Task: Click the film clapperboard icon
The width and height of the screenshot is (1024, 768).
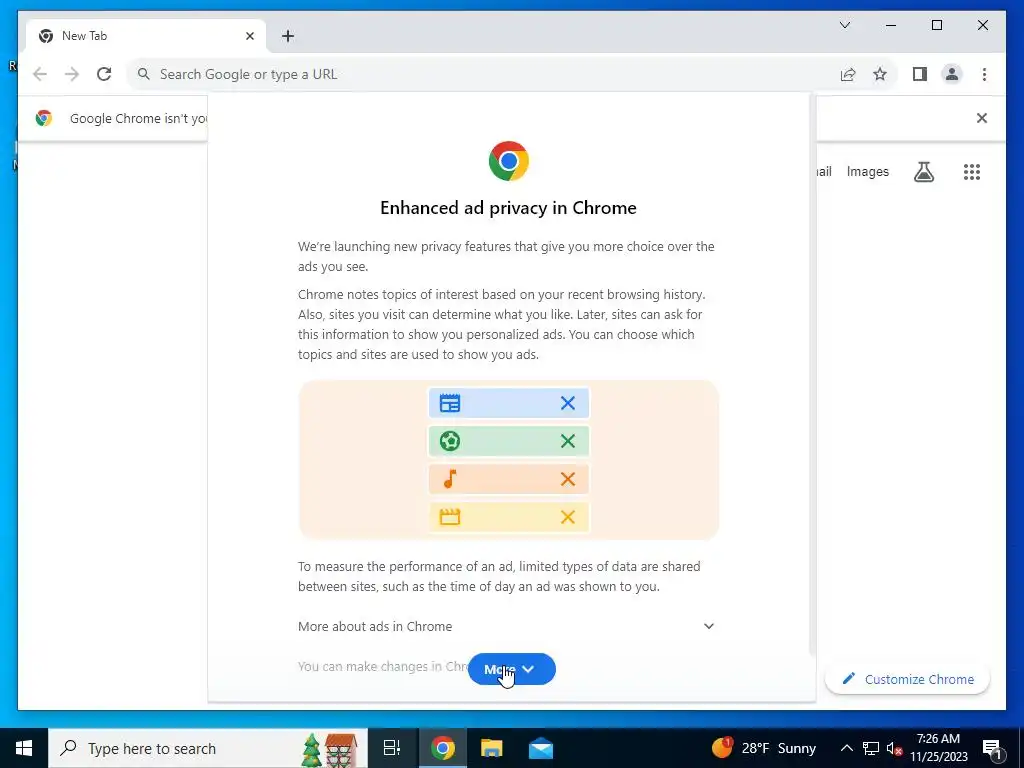Action: [449, 517]
